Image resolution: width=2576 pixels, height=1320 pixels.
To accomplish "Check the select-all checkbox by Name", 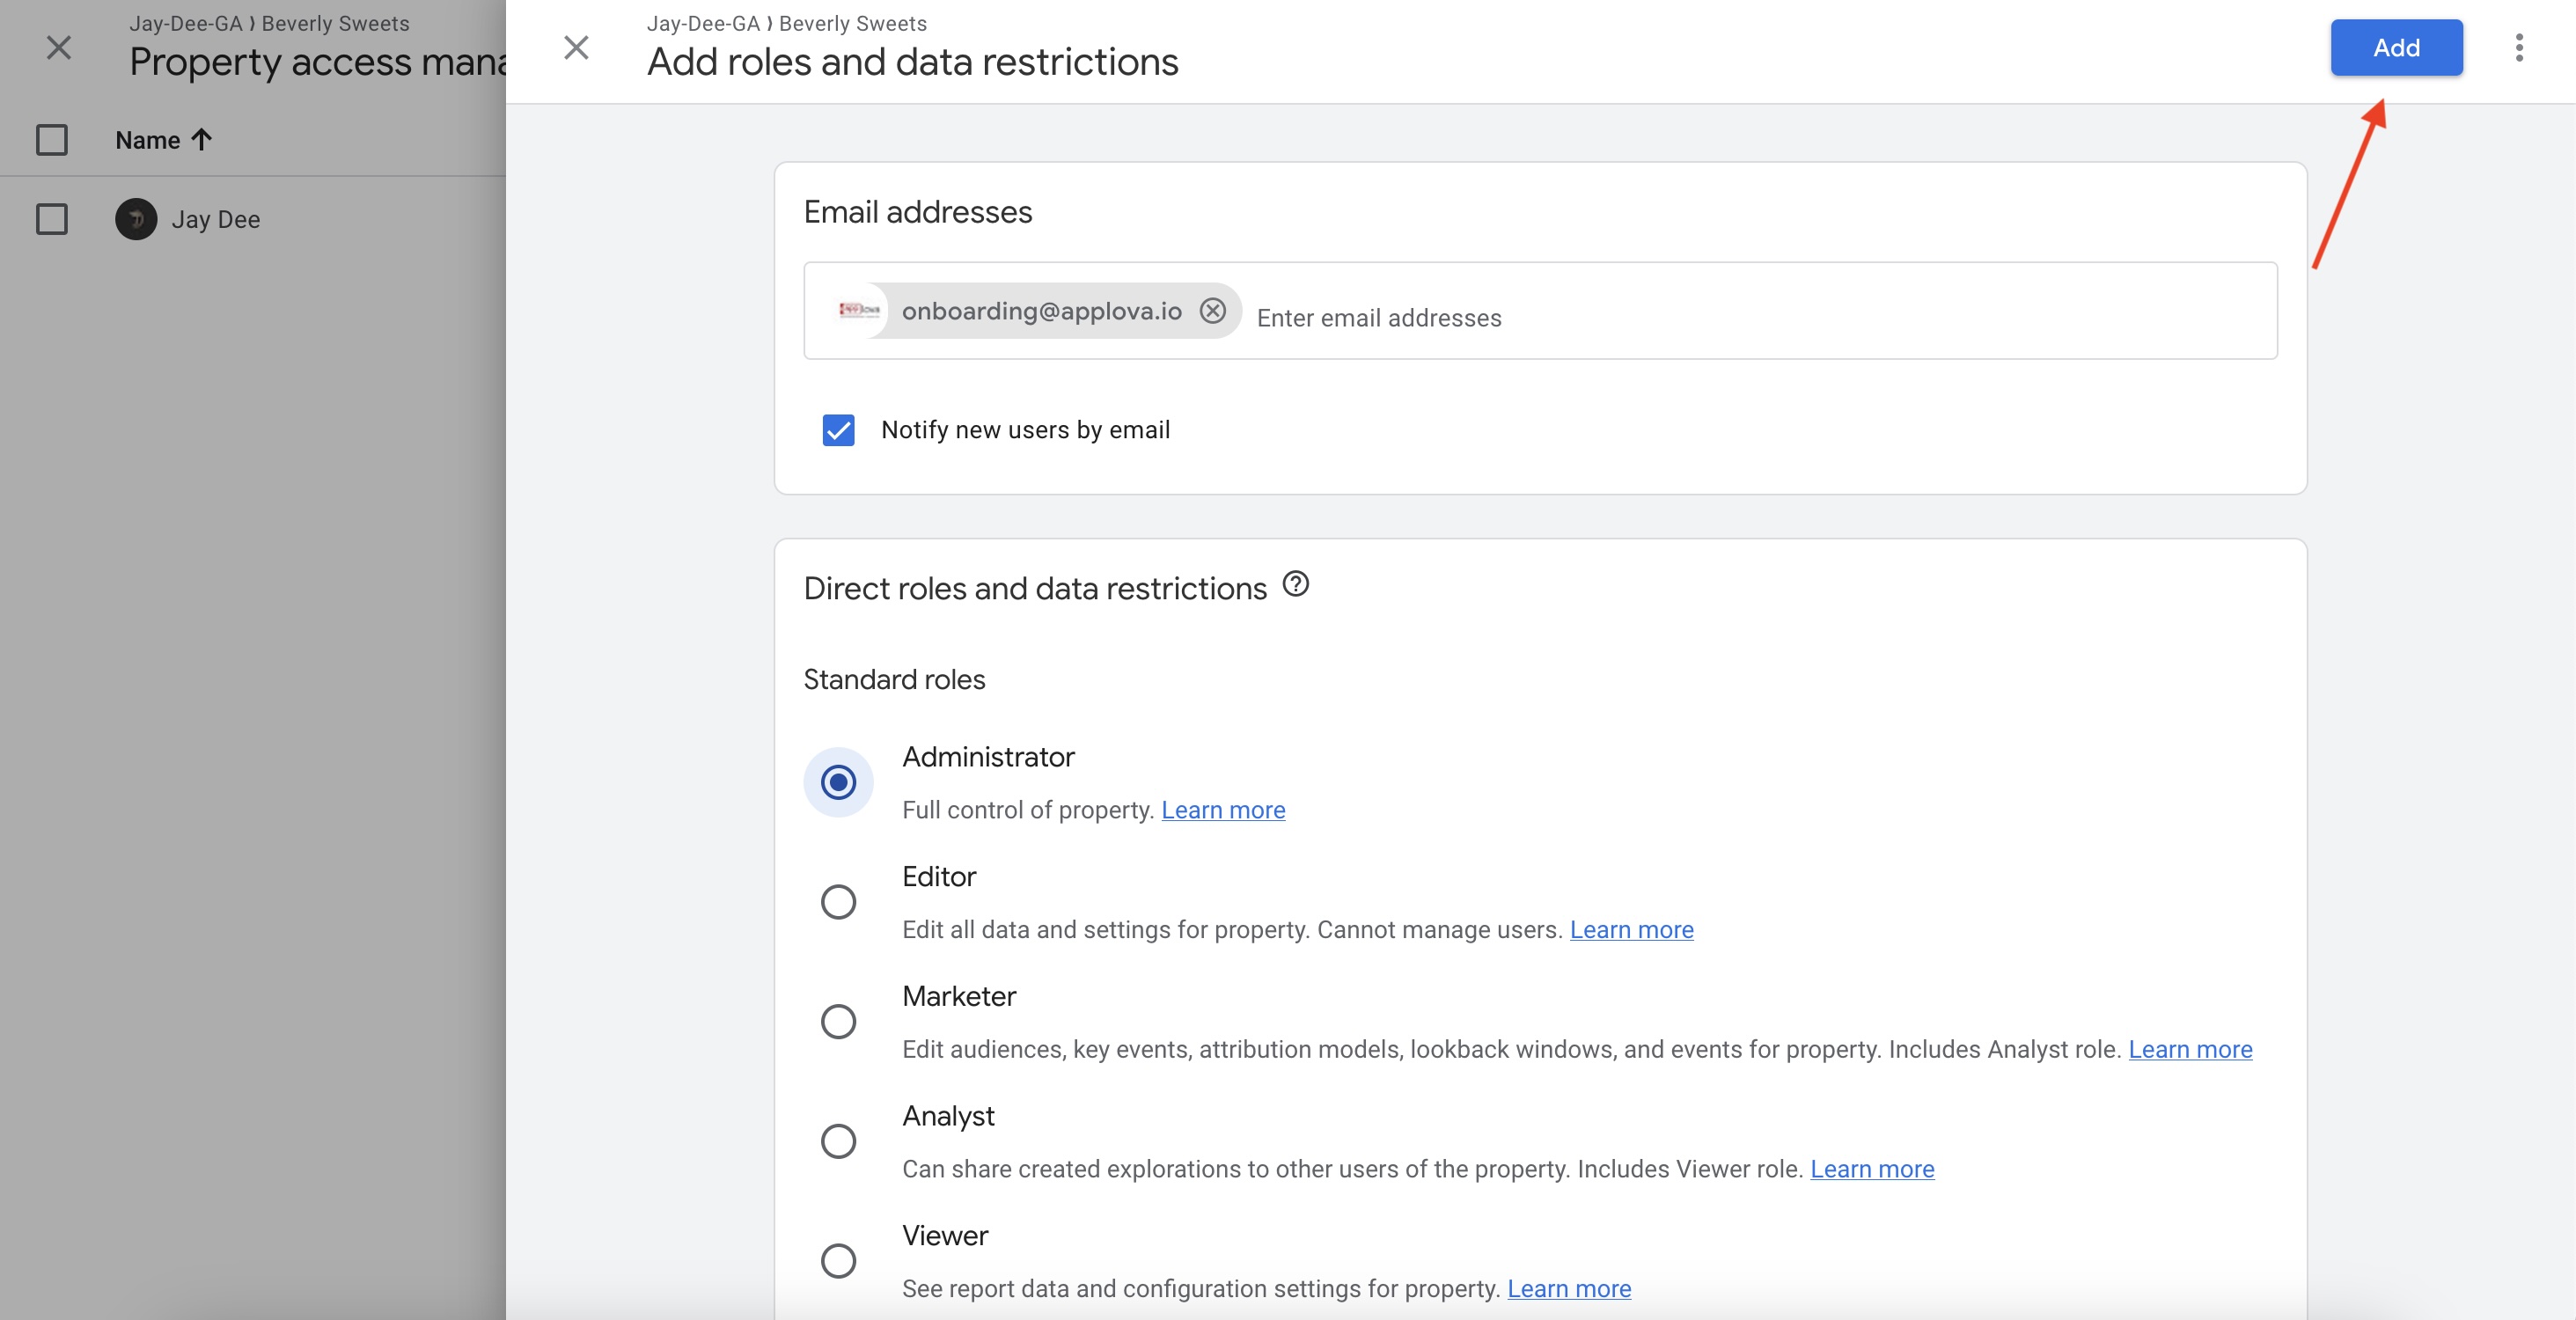I will [52, 140].
